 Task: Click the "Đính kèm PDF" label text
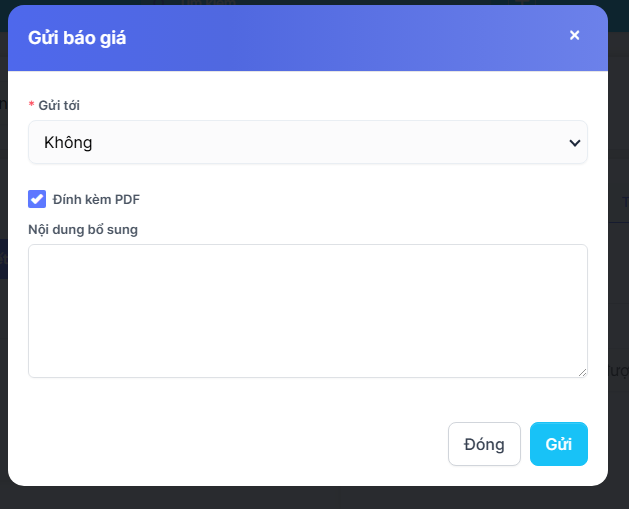(96, 199)
